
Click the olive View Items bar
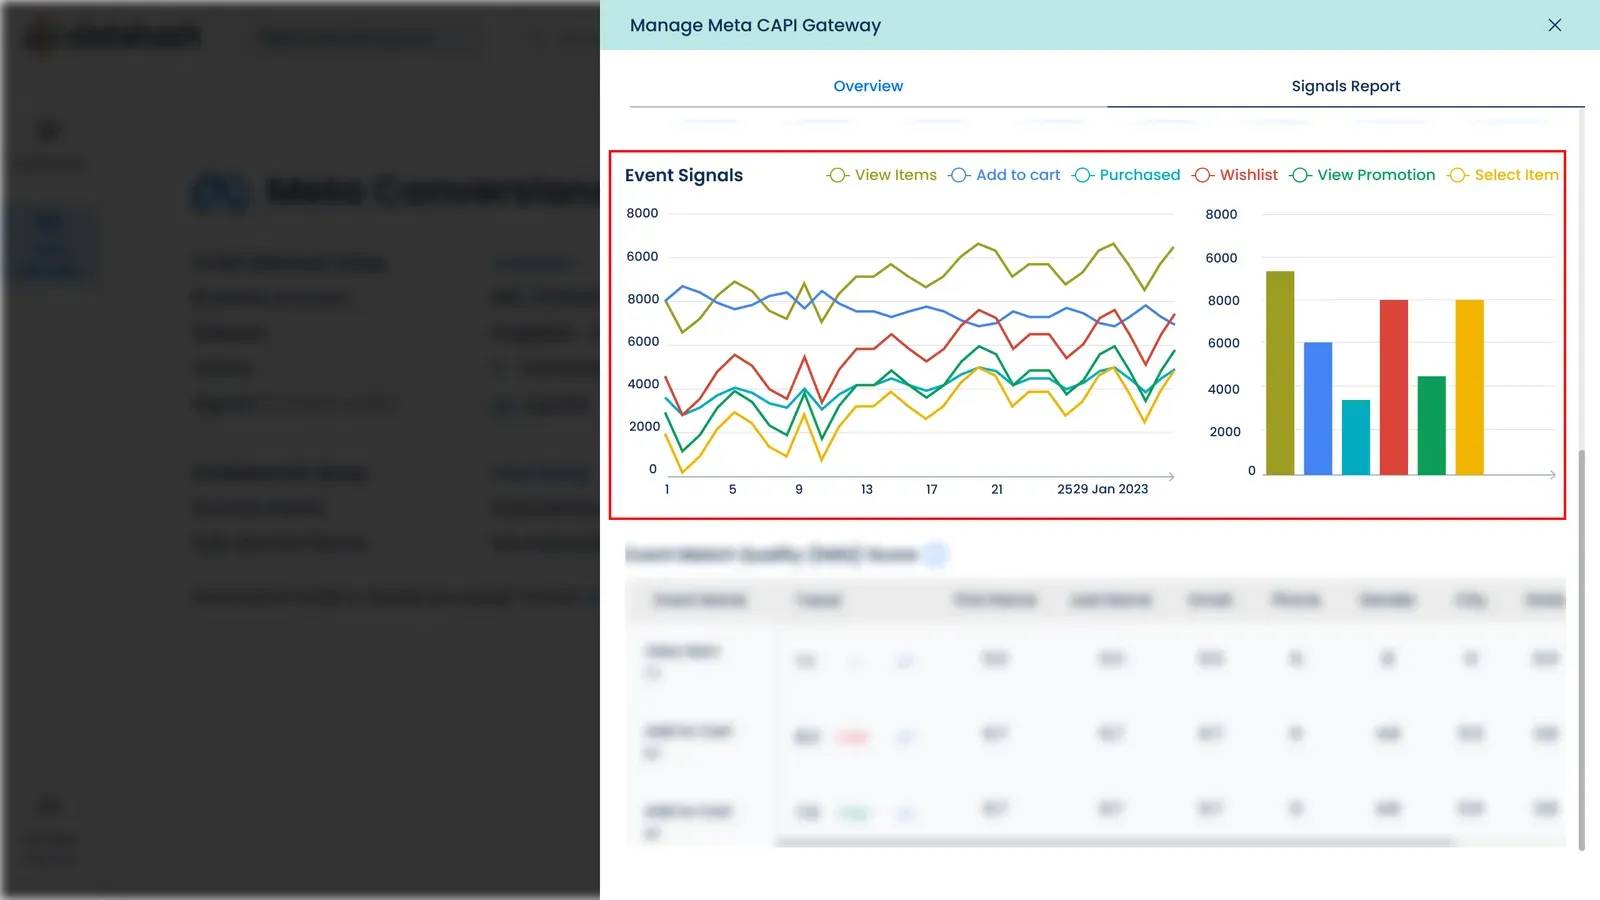coord(1280,373)
